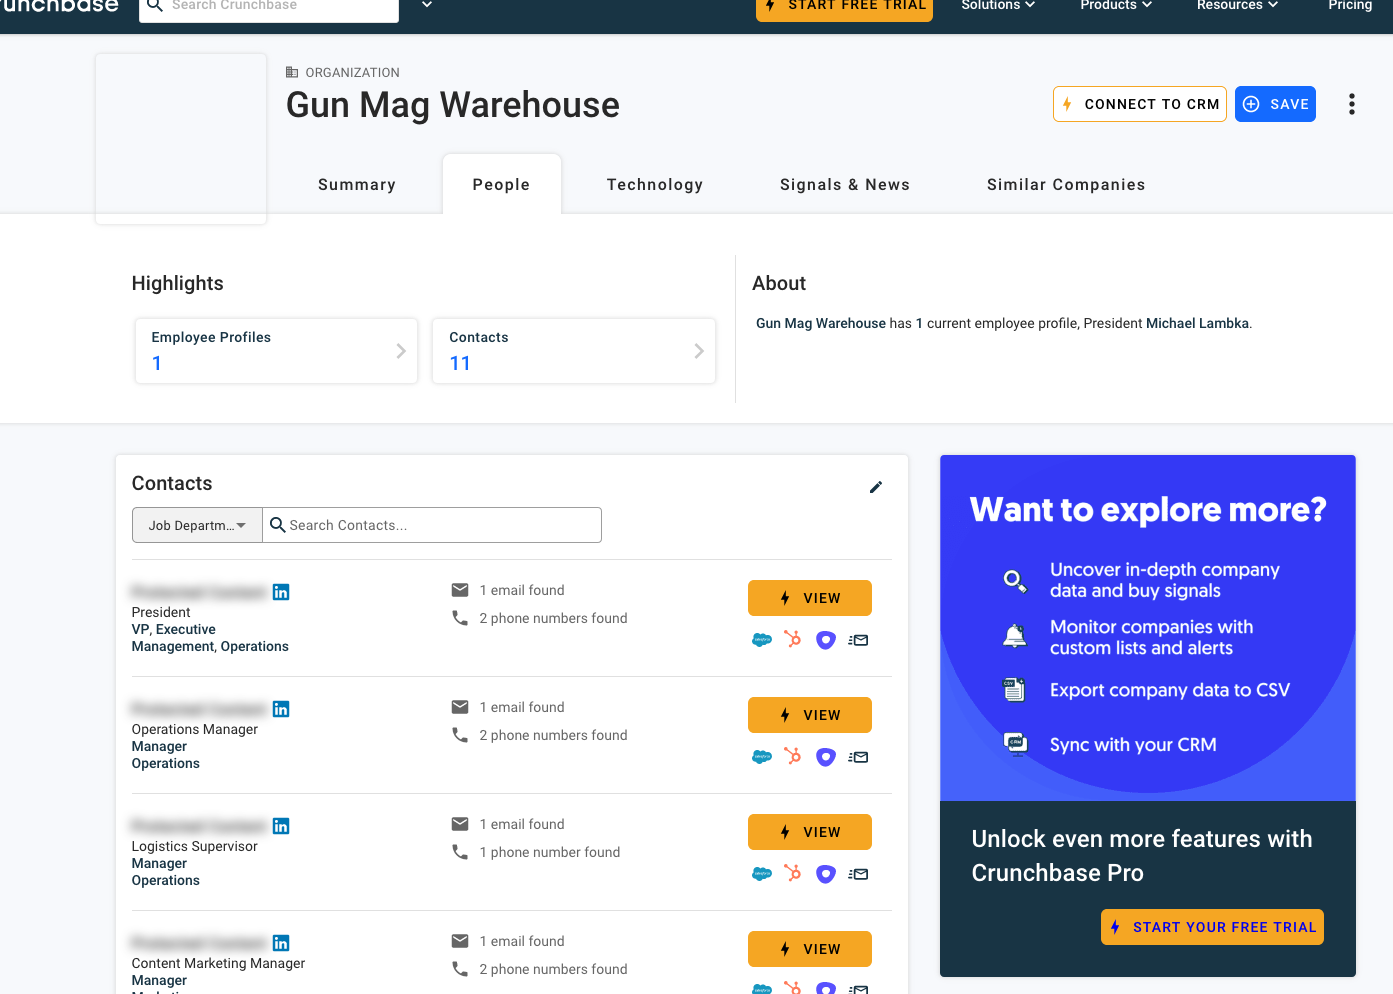This screenshot has height=994, width=1393.
Task: Click send-email icon in Logistics Supervisor row
Action: pos(858,874)
